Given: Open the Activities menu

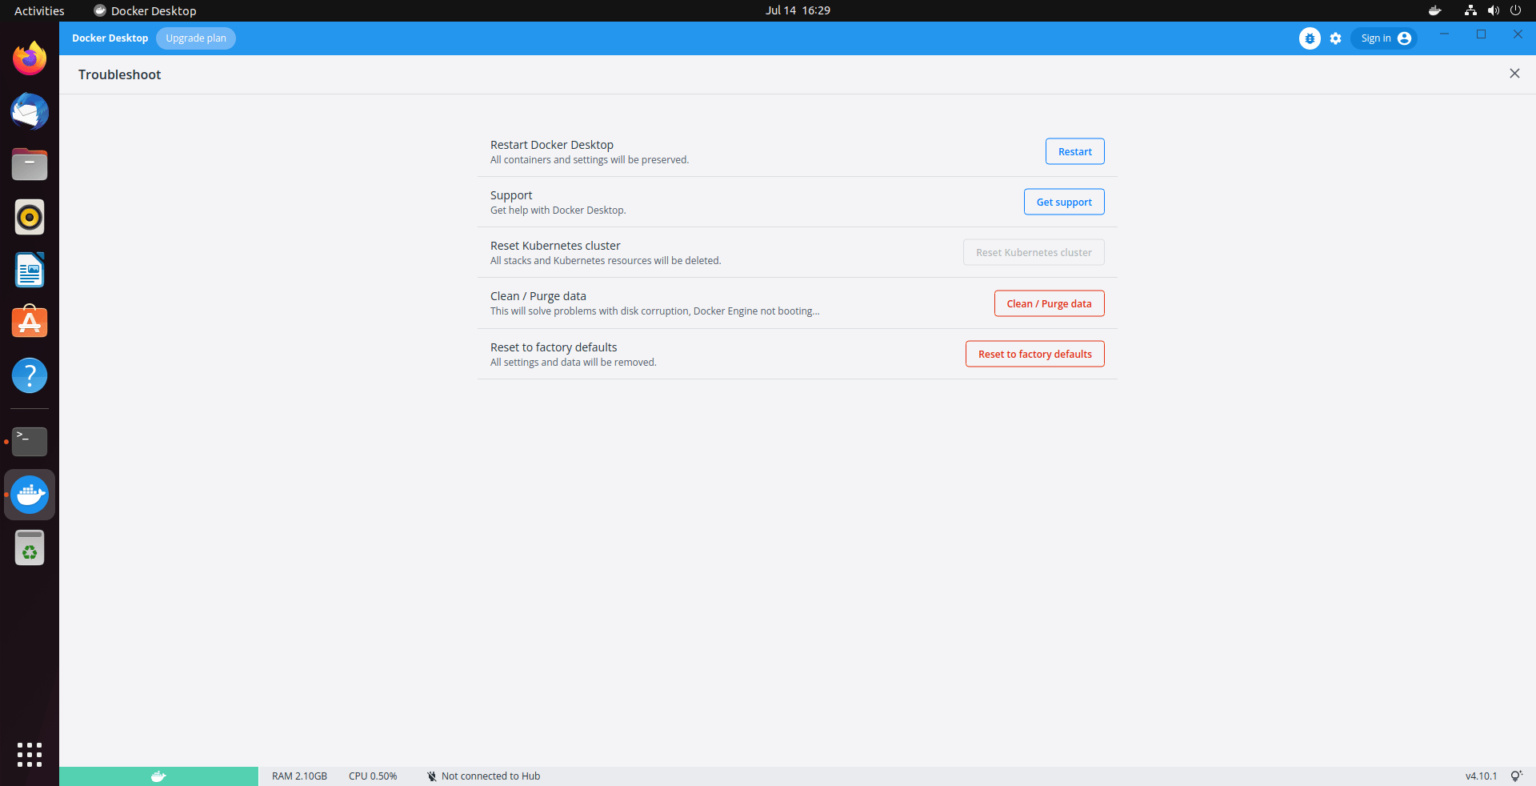Looking at the screenshot, I should pyautogui.click(x=38, y=10).
